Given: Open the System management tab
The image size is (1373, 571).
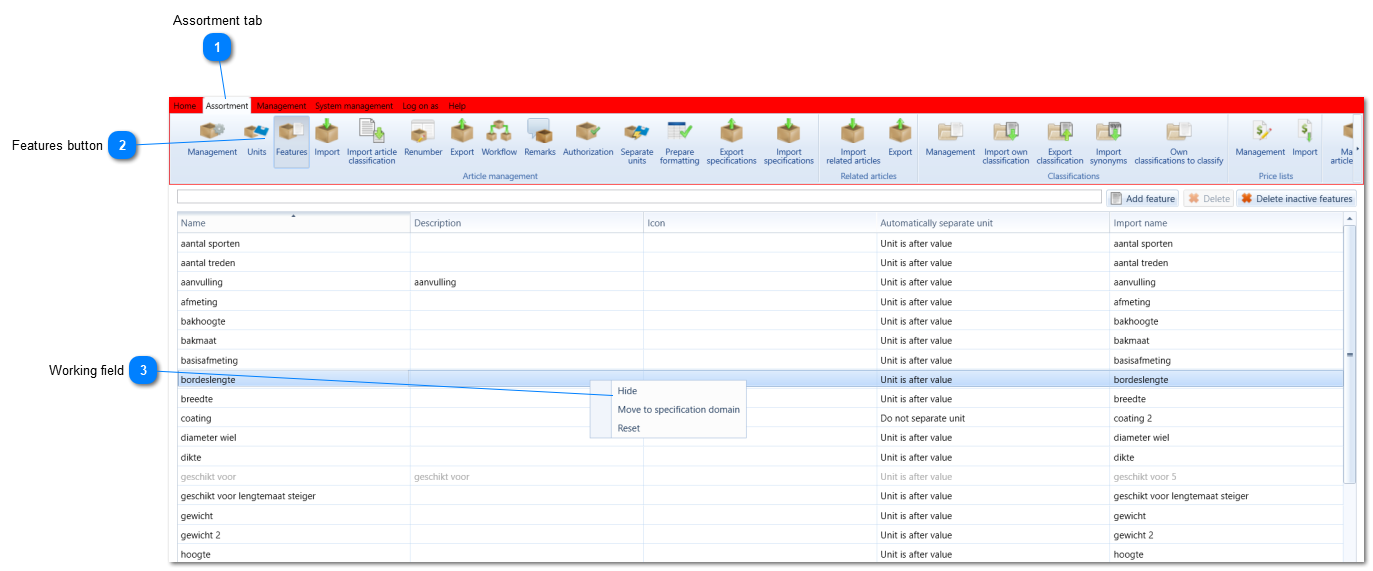Looking at the screenshot, I should (354, 106).
